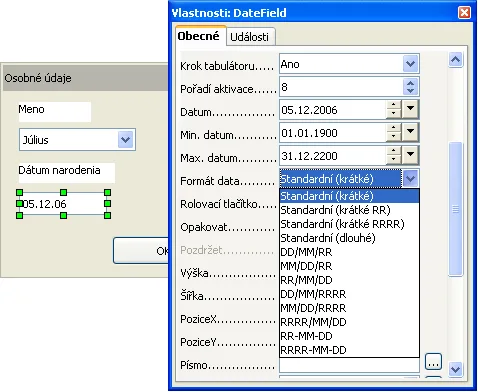Increase Pořadí aktivace with spinner up arrow
Viewport: 478px width, 392px height.
(410, 83)
